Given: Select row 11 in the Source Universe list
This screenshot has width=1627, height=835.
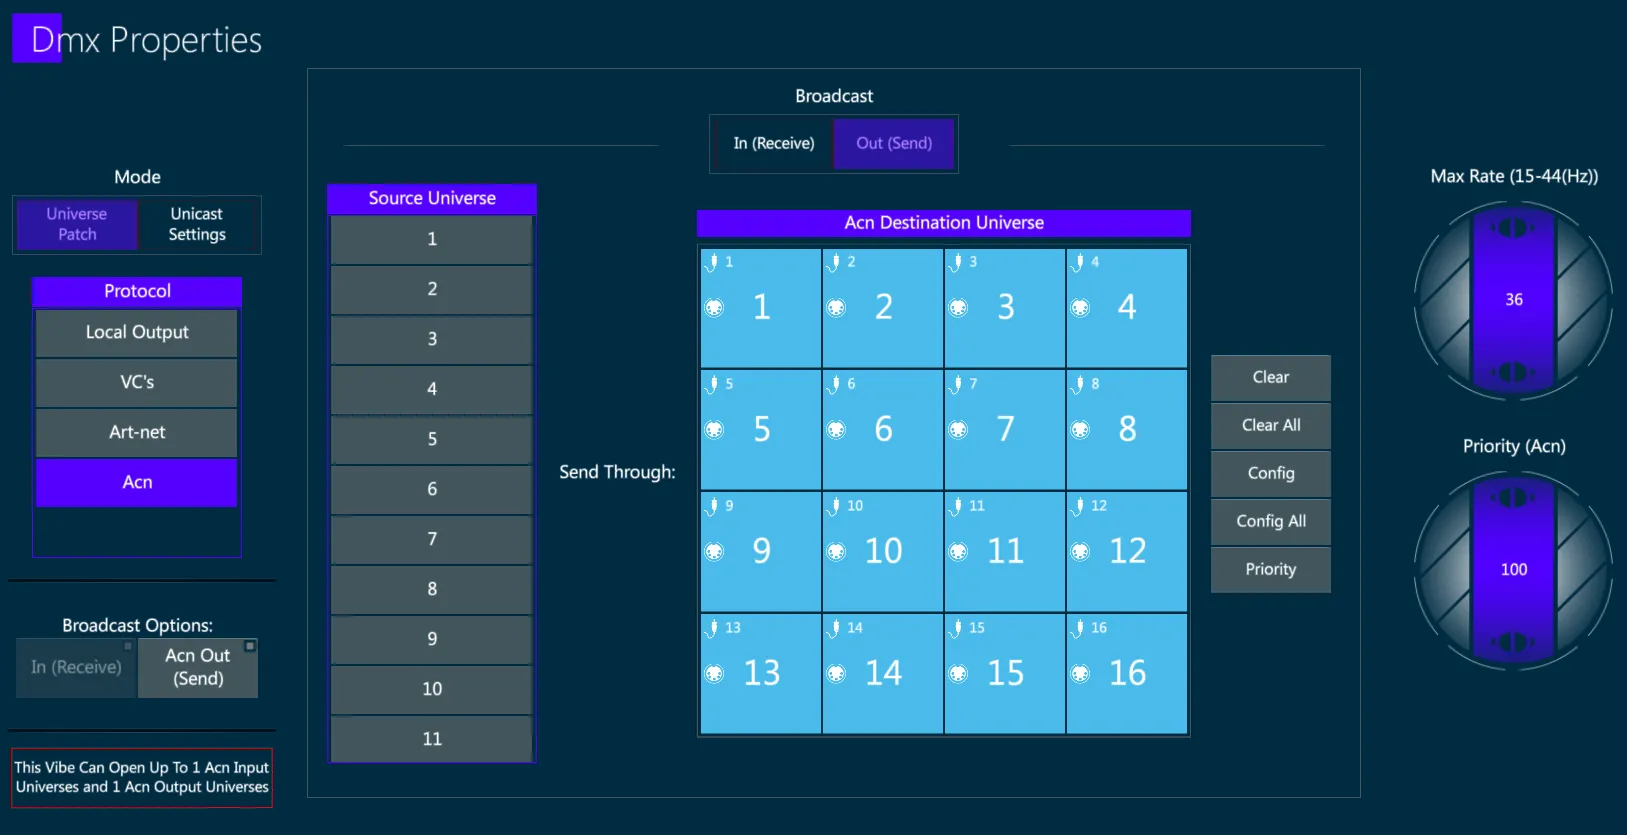Looking at the screenshot, I should pyautogui.click(x=432, y=739).
